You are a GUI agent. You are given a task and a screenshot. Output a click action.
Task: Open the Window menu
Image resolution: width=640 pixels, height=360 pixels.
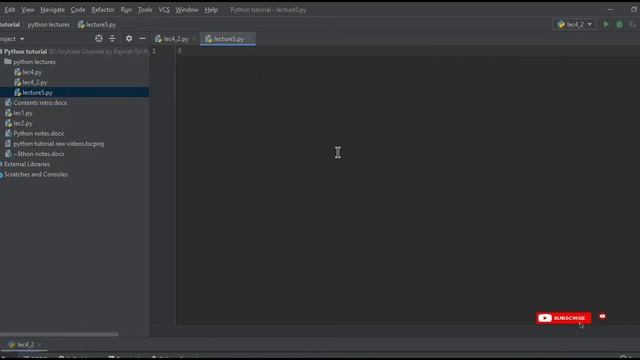click(187, 10)
